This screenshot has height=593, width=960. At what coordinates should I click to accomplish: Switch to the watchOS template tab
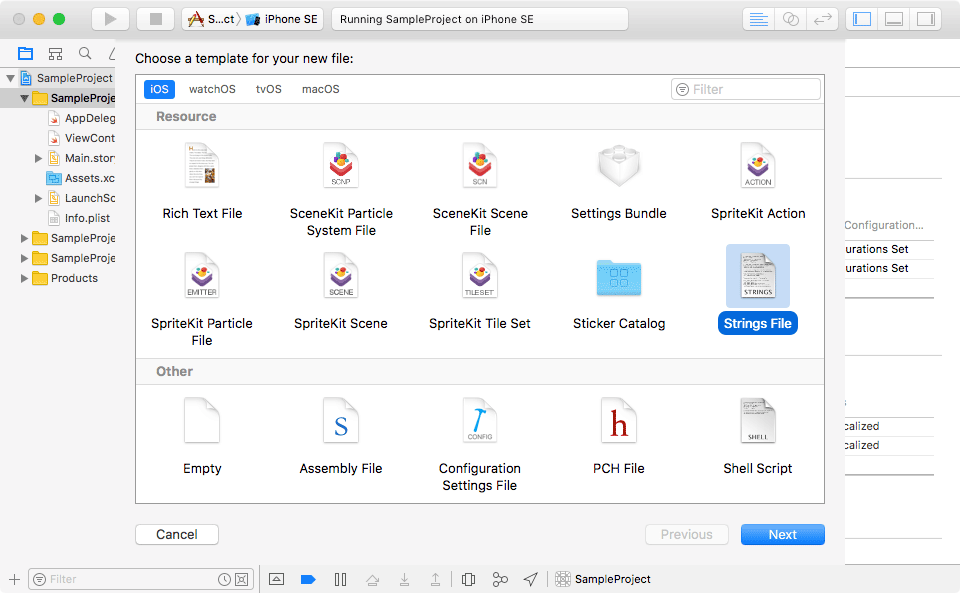click(212, 89)
